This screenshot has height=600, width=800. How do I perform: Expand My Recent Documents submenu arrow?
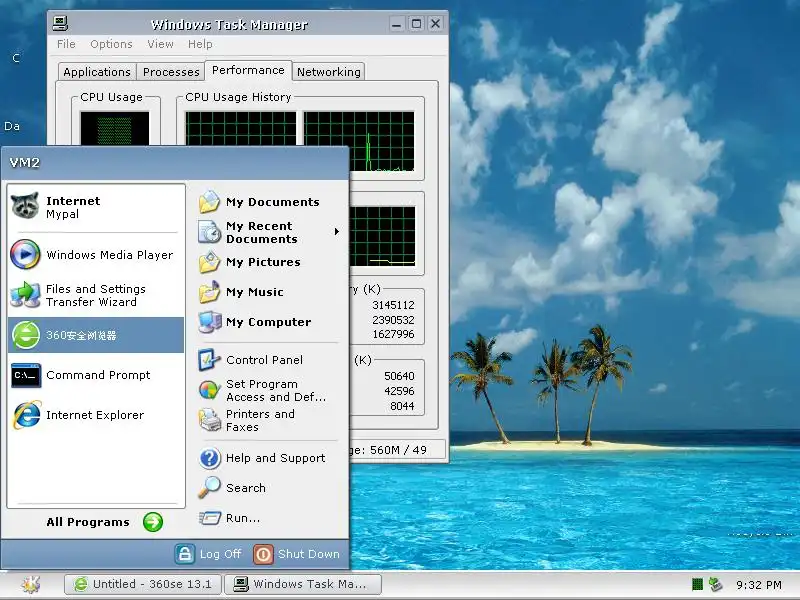point(337,232)
